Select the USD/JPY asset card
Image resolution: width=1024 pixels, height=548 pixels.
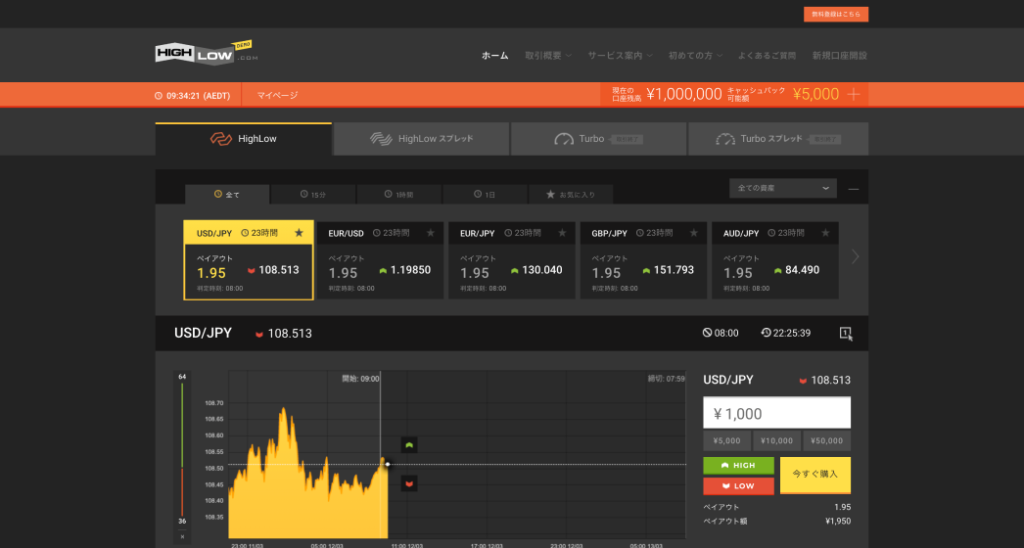pyautogui.click(x=249, y=260)
